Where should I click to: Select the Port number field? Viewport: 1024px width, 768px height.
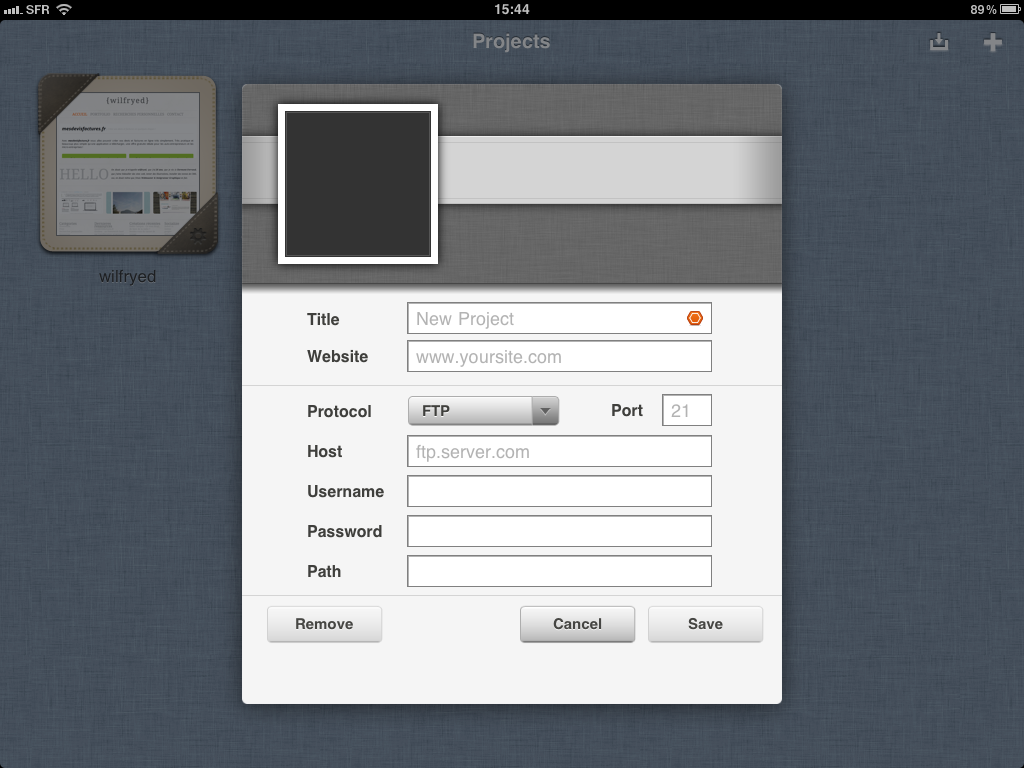tap(686, 411)
